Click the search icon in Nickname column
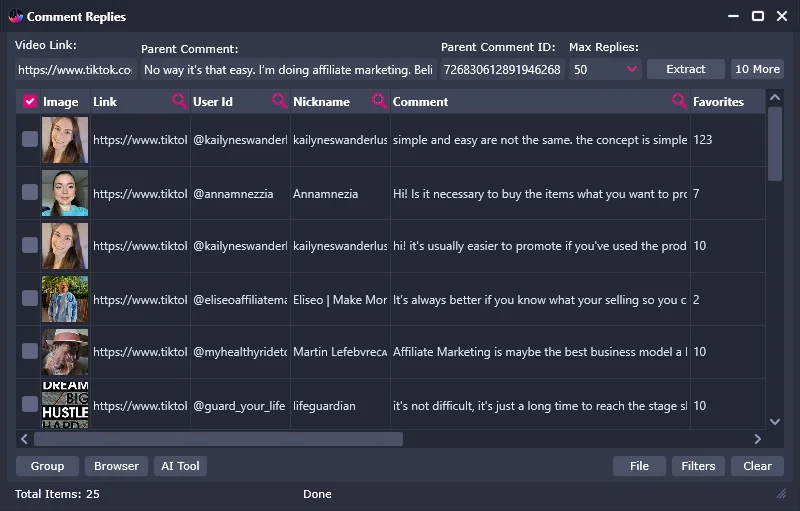 379,101
